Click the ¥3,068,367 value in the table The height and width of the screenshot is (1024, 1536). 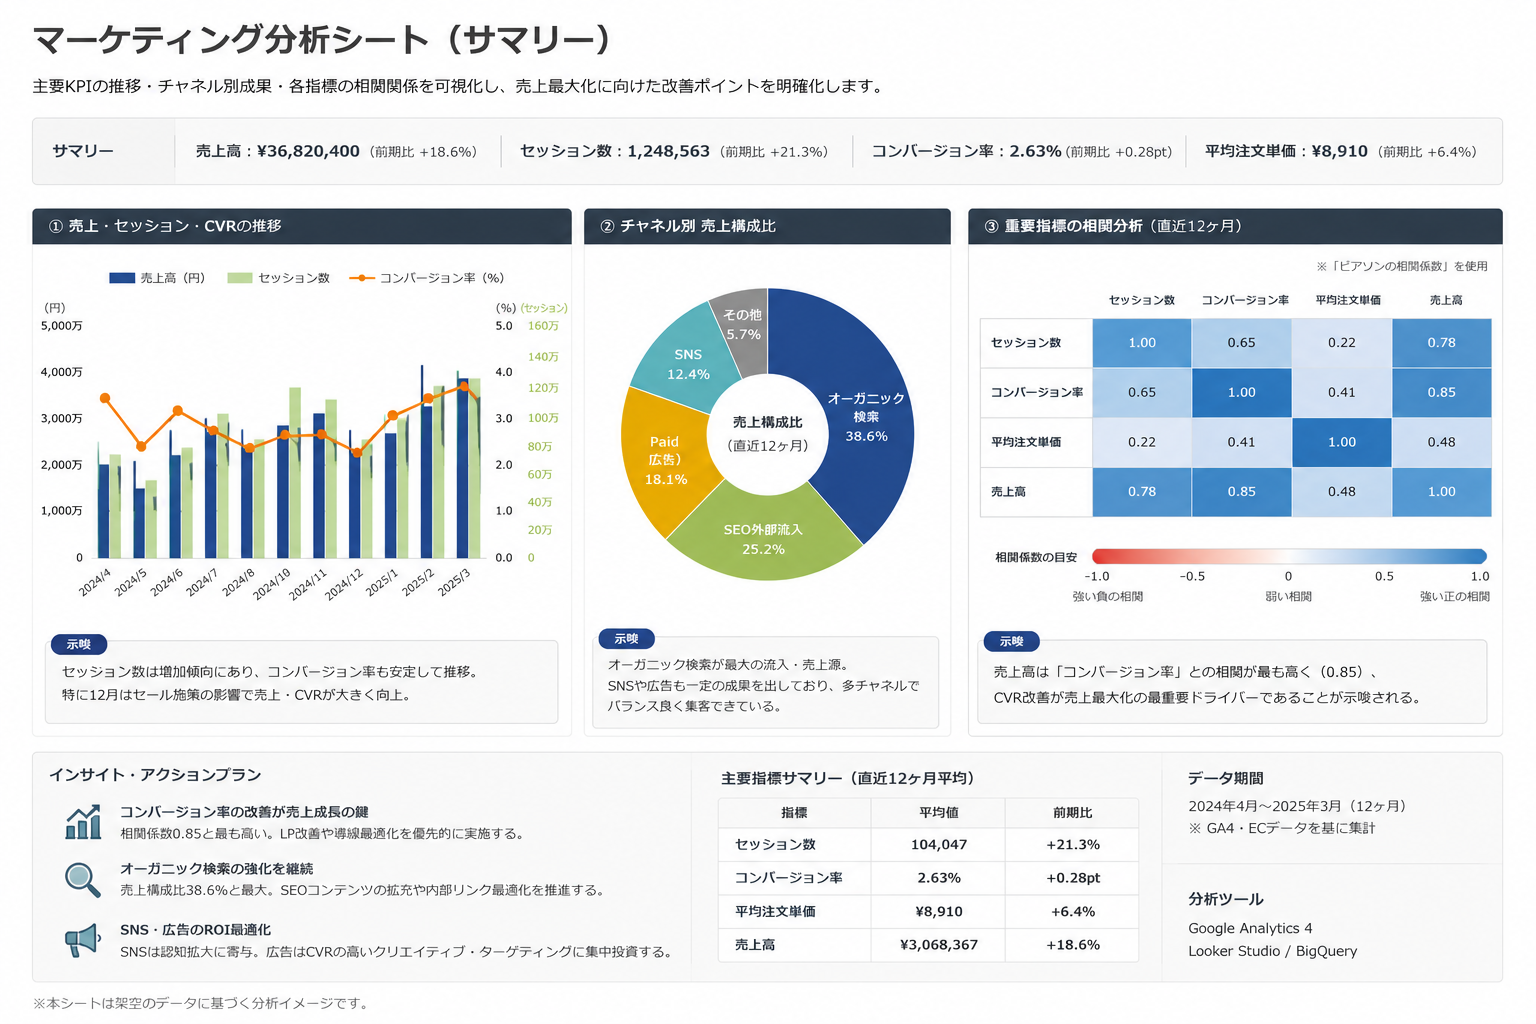click(939, 944)
